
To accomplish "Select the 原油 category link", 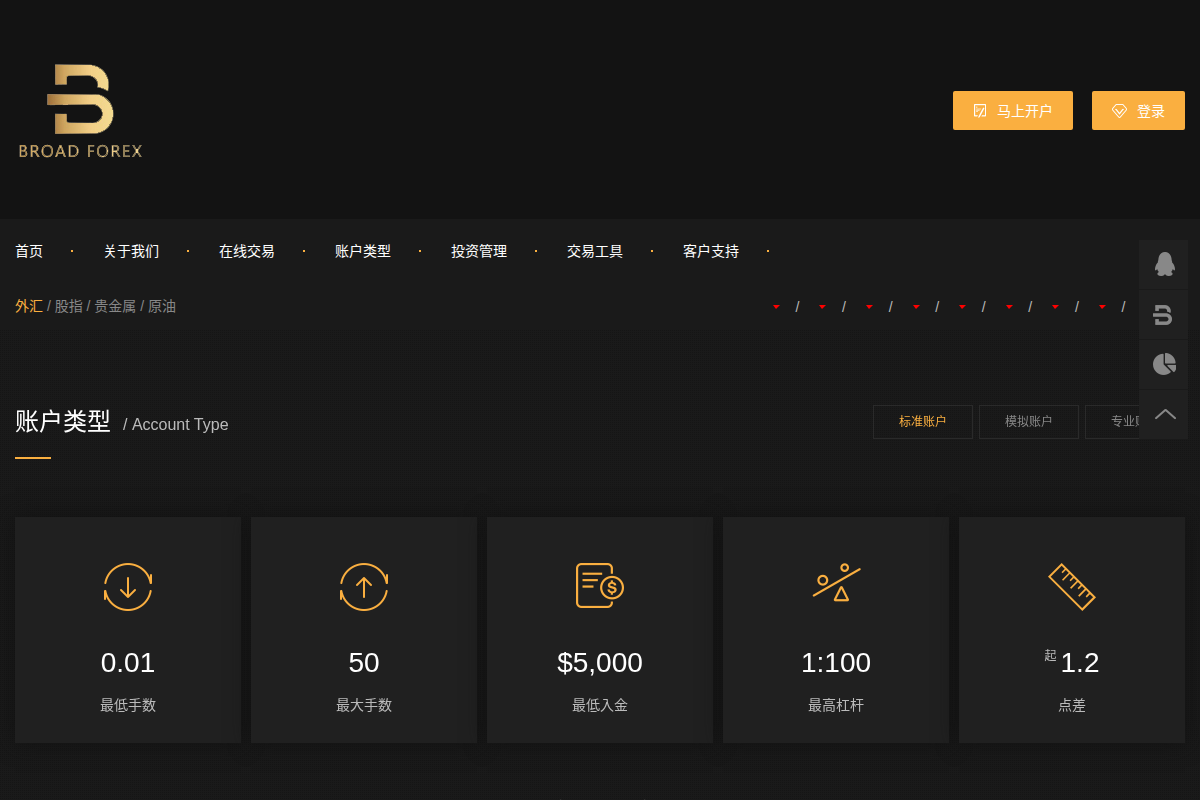I will 162,306.
